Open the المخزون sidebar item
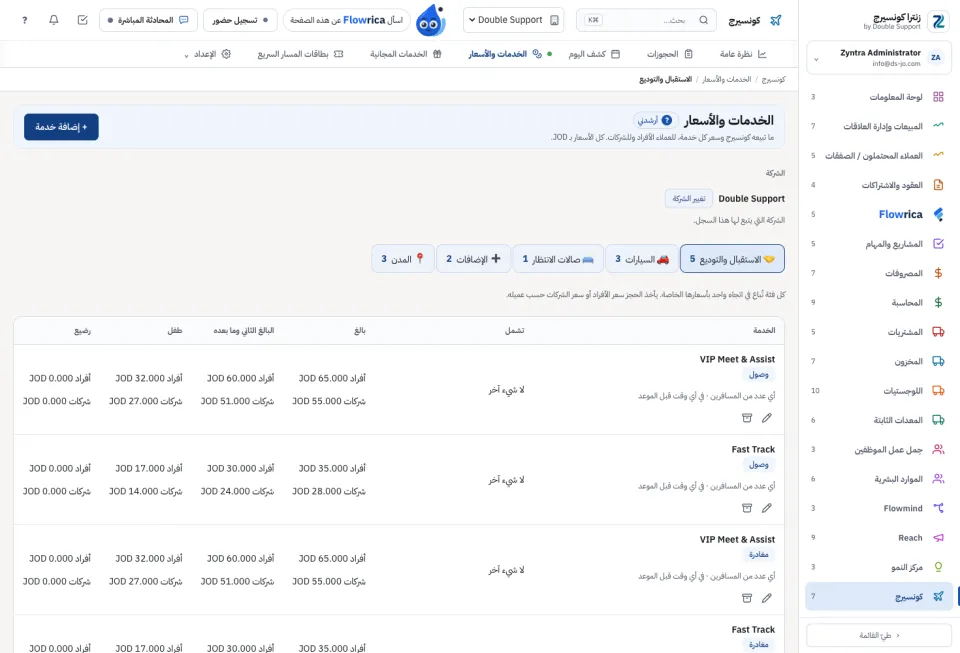960x653 pixels. (879, 361)
